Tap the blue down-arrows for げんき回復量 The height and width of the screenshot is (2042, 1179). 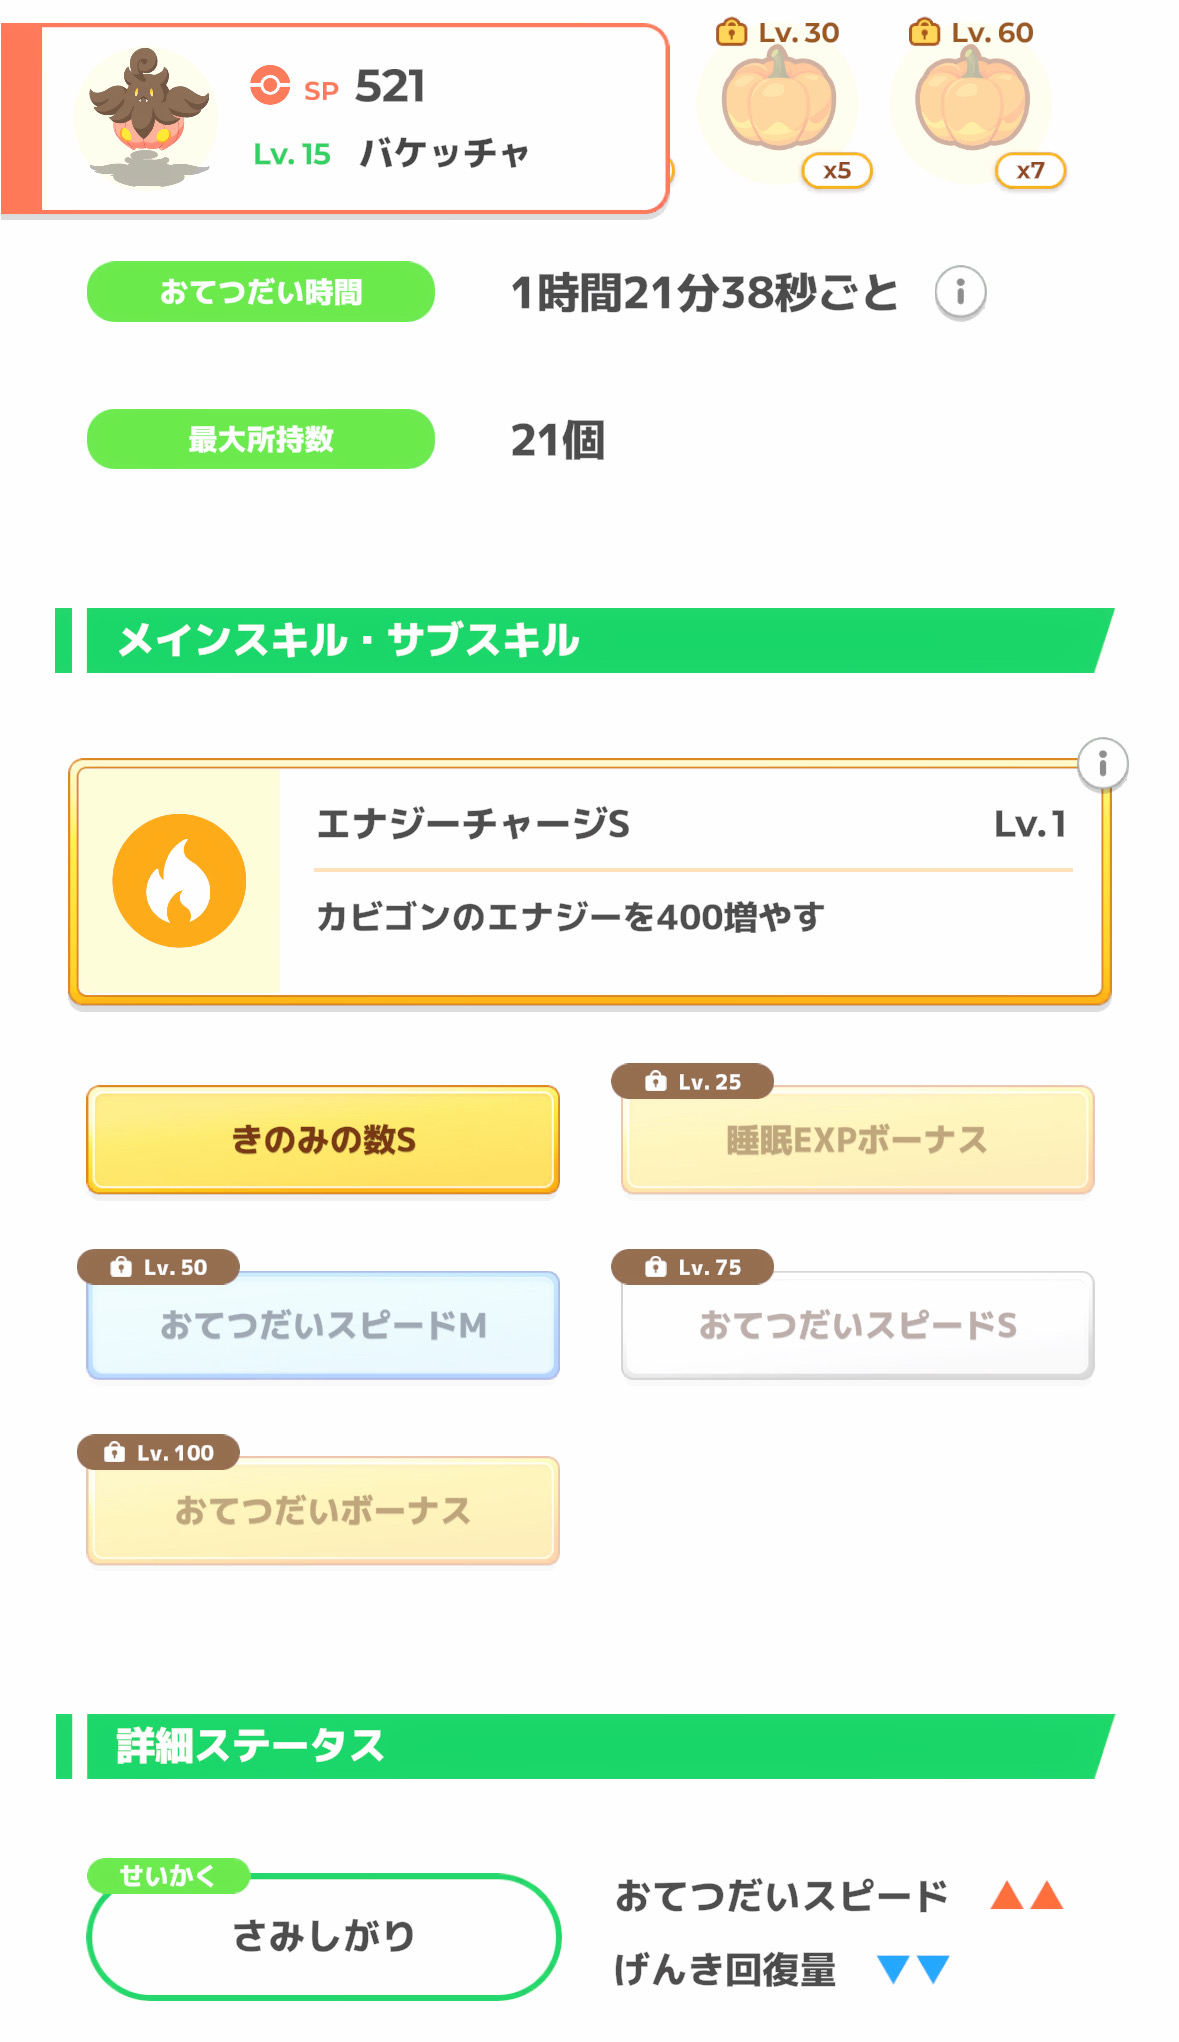click(x=912, y=1969)
